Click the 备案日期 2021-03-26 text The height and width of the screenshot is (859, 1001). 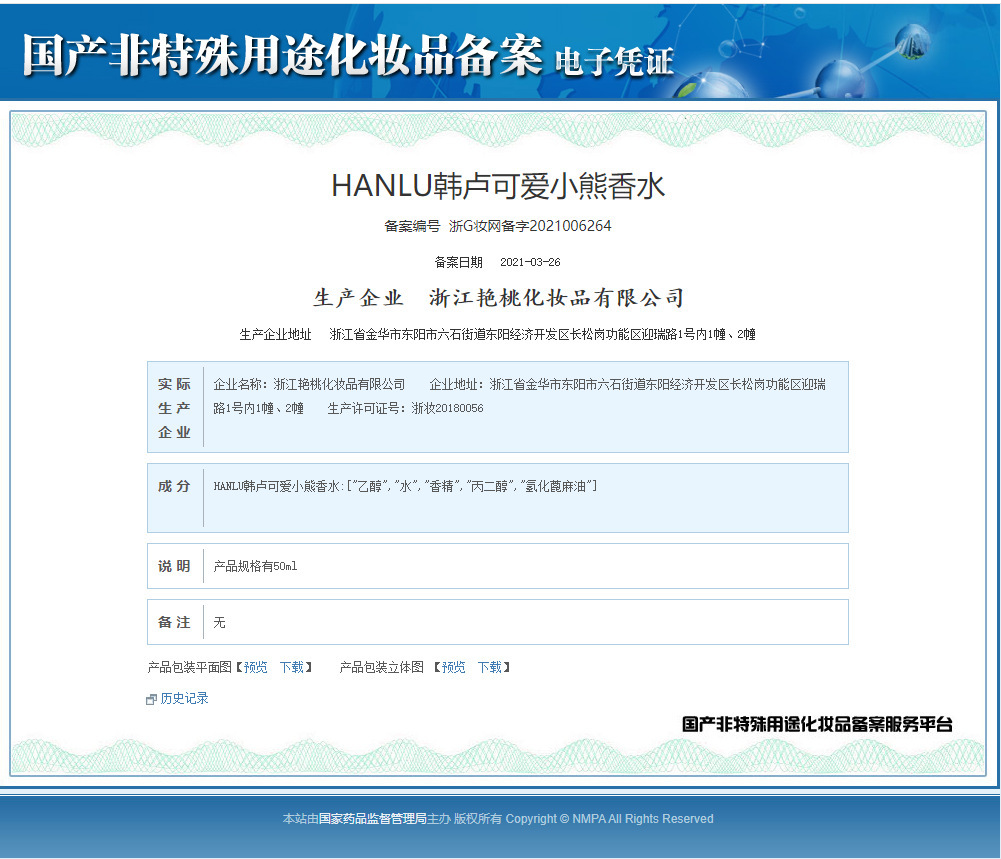pyautogui.click(x=500, y=262)
